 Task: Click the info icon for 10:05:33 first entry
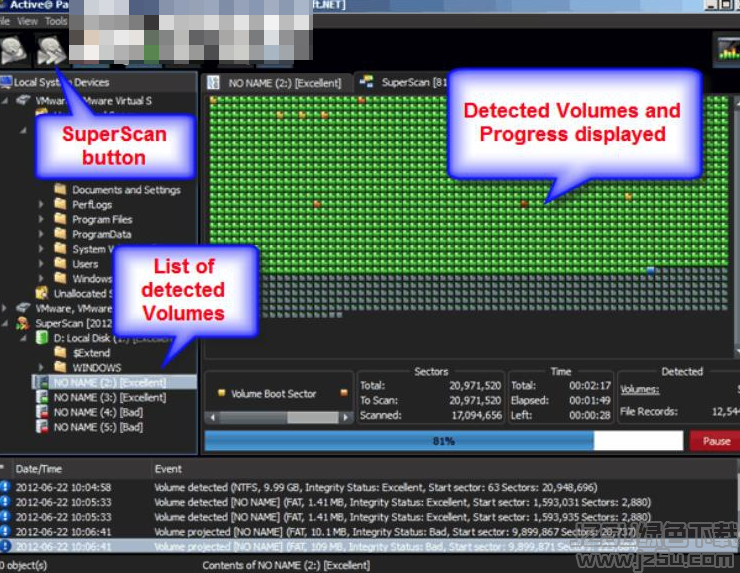point(5,502)
